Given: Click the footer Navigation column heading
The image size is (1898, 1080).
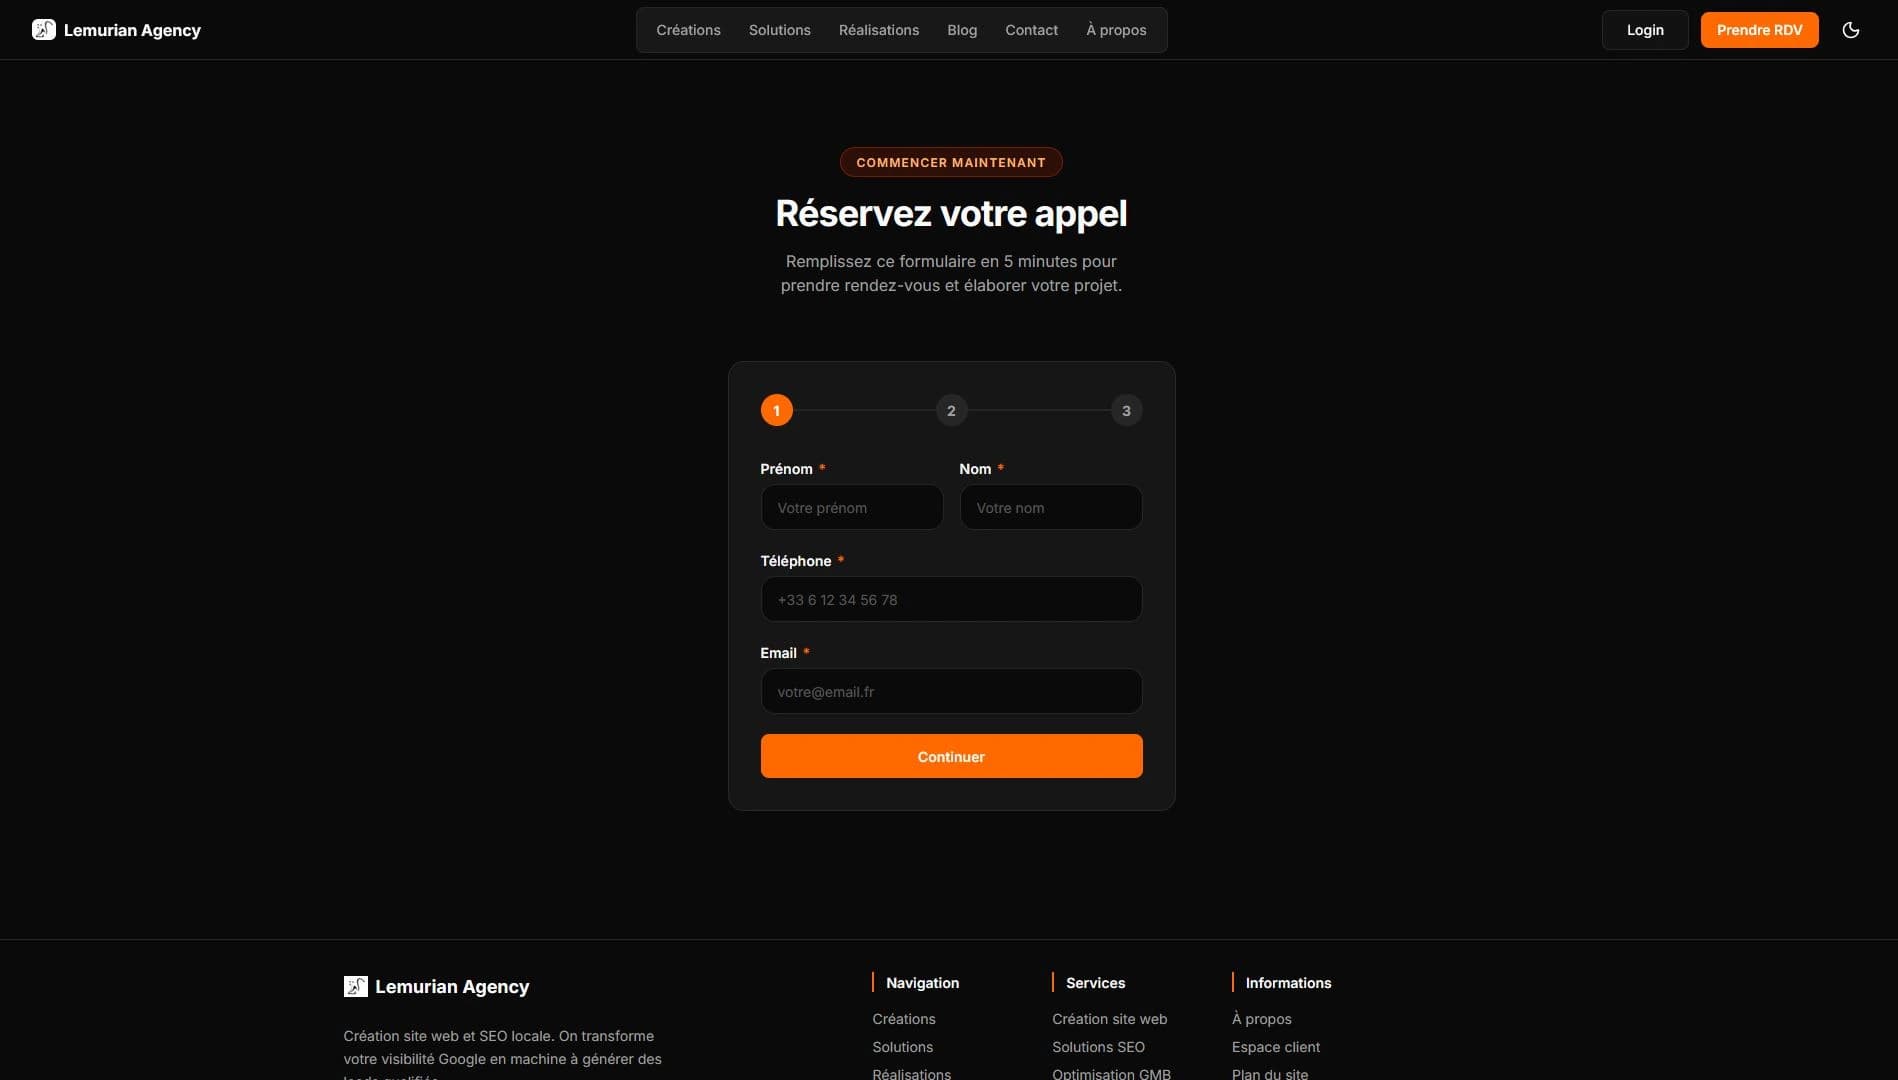Looking at the screenshot, I should (x=922, y=983).
